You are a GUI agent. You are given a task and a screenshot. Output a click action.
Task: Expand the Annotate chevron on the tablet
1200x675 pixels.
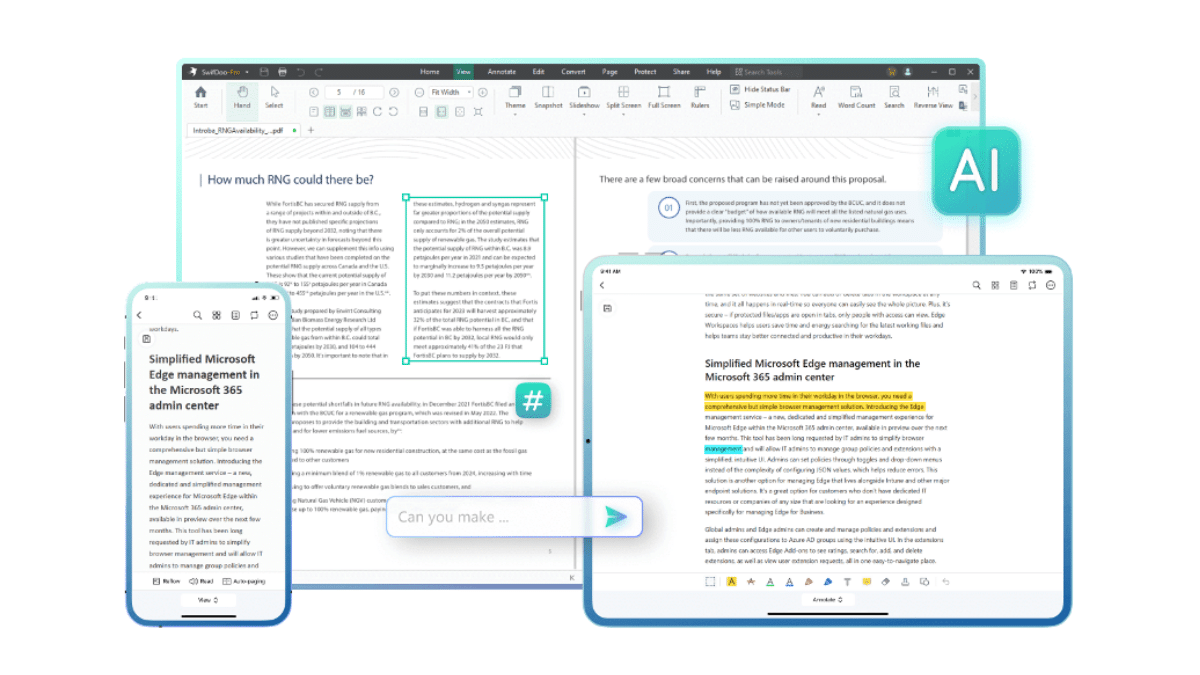click(x=838, y=600)
